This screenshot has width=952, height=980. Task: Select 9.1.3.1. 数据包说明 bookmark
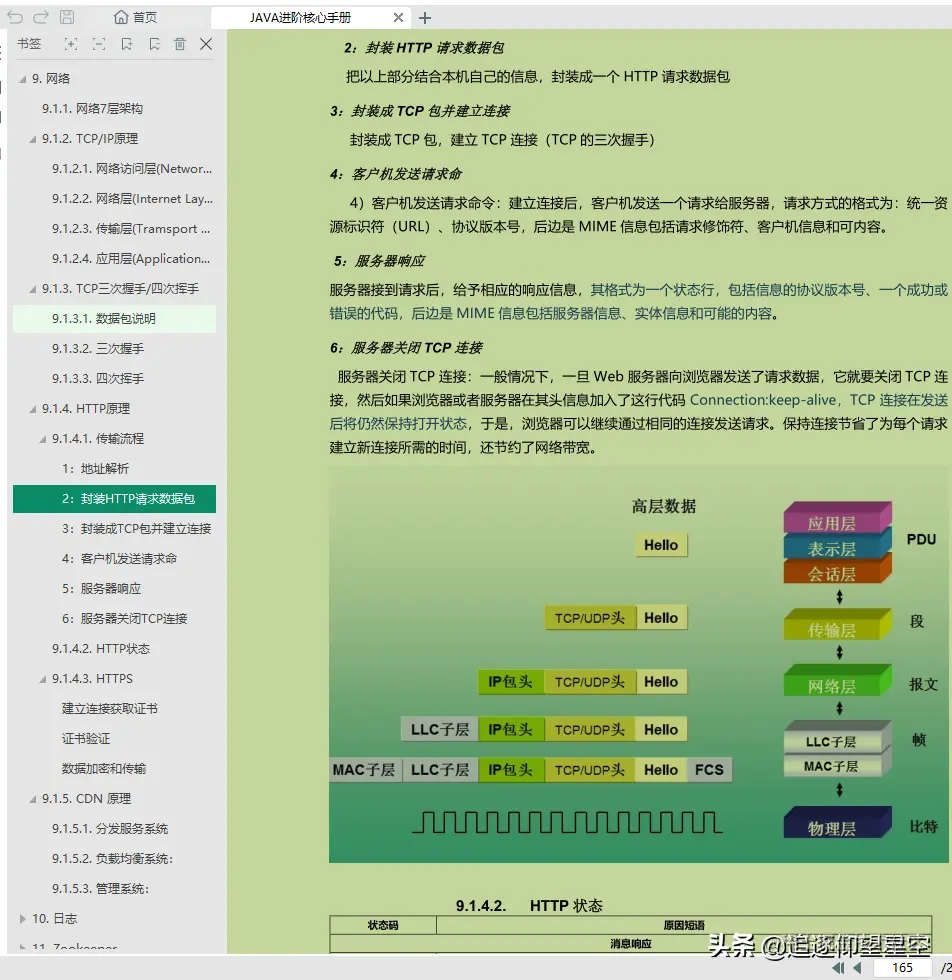pyautogui.click(x=114, y=319)
